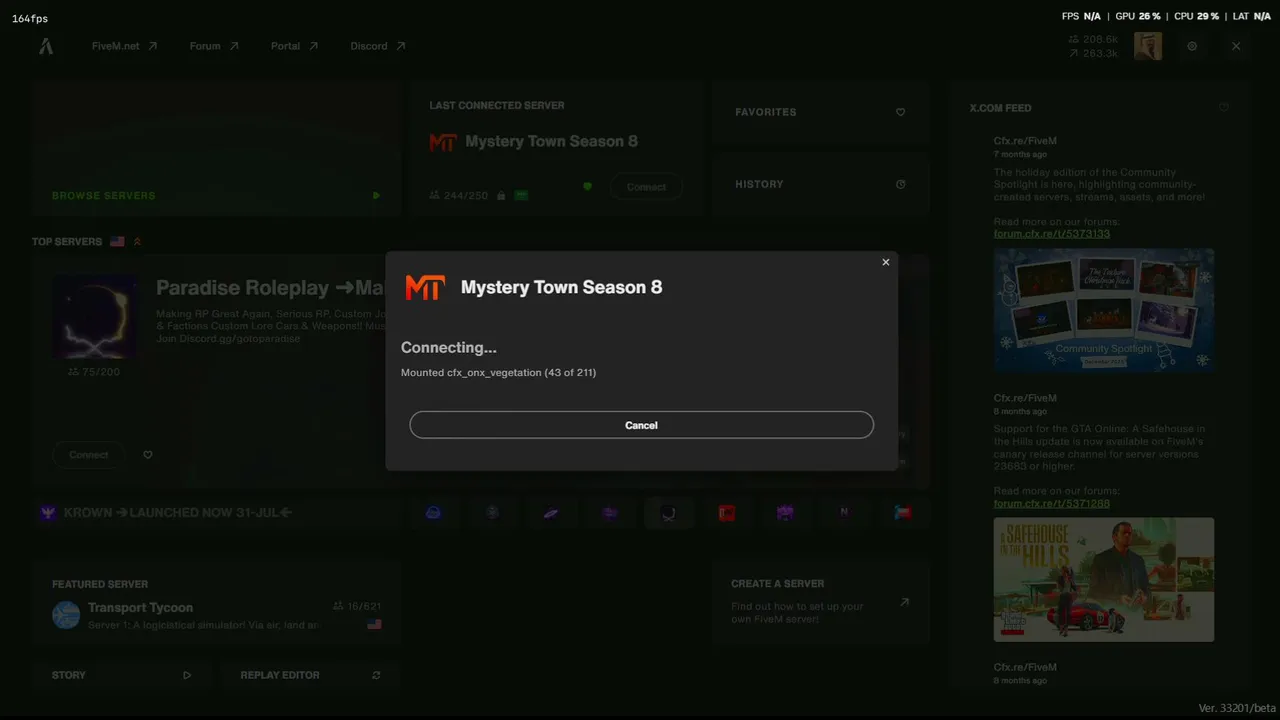Image resolution: width=1280 pixels, height=720 pixels.
Task: Click the lock icon beside 244/250
Action: (501, 196)
